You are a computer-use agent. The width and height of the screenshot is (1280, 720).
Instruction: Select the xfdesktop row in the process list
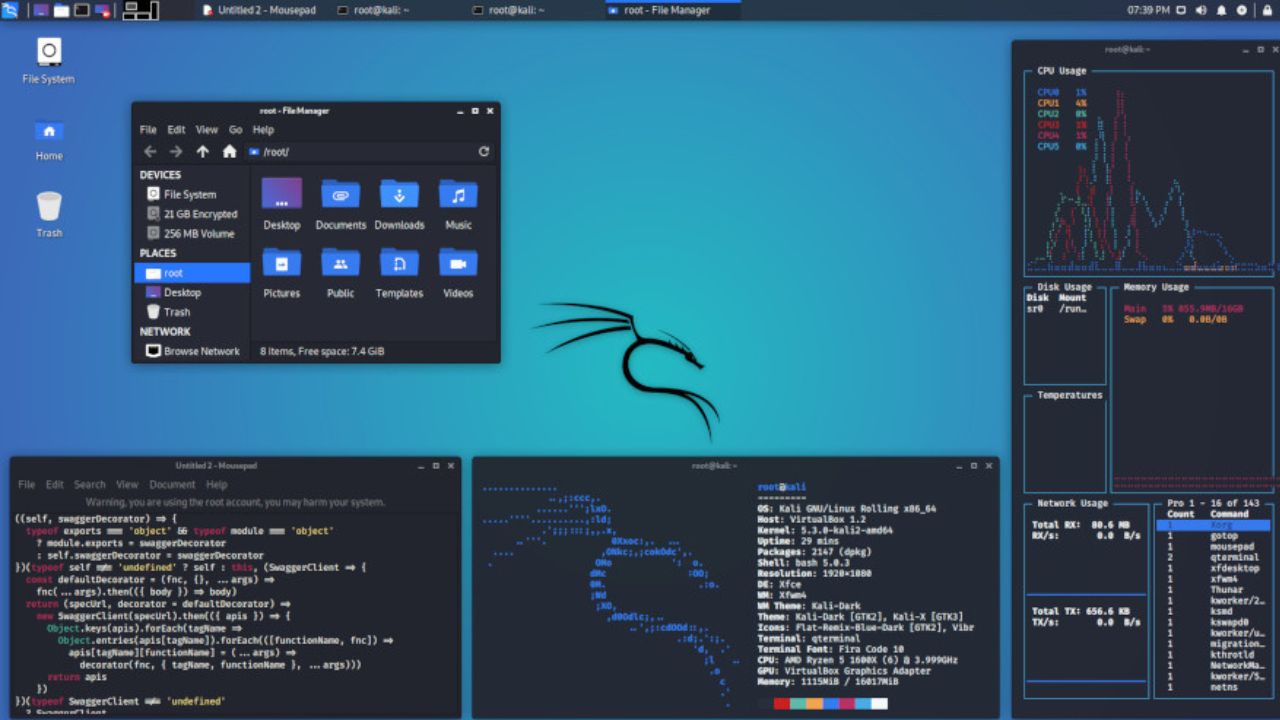[x=1213, y=569]
